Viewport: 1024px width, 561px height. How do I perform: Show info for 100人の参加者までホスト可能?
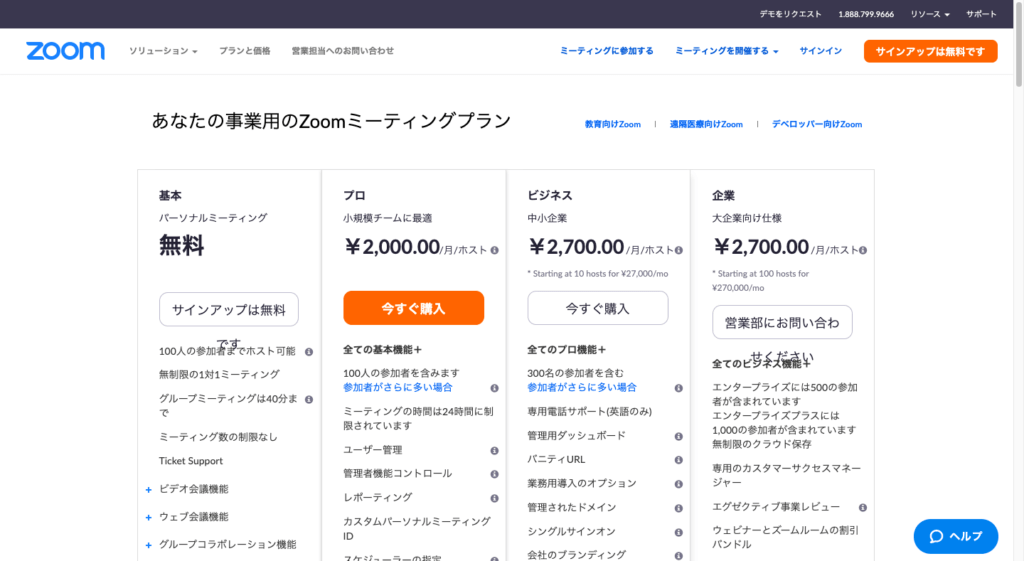[309, 352]
